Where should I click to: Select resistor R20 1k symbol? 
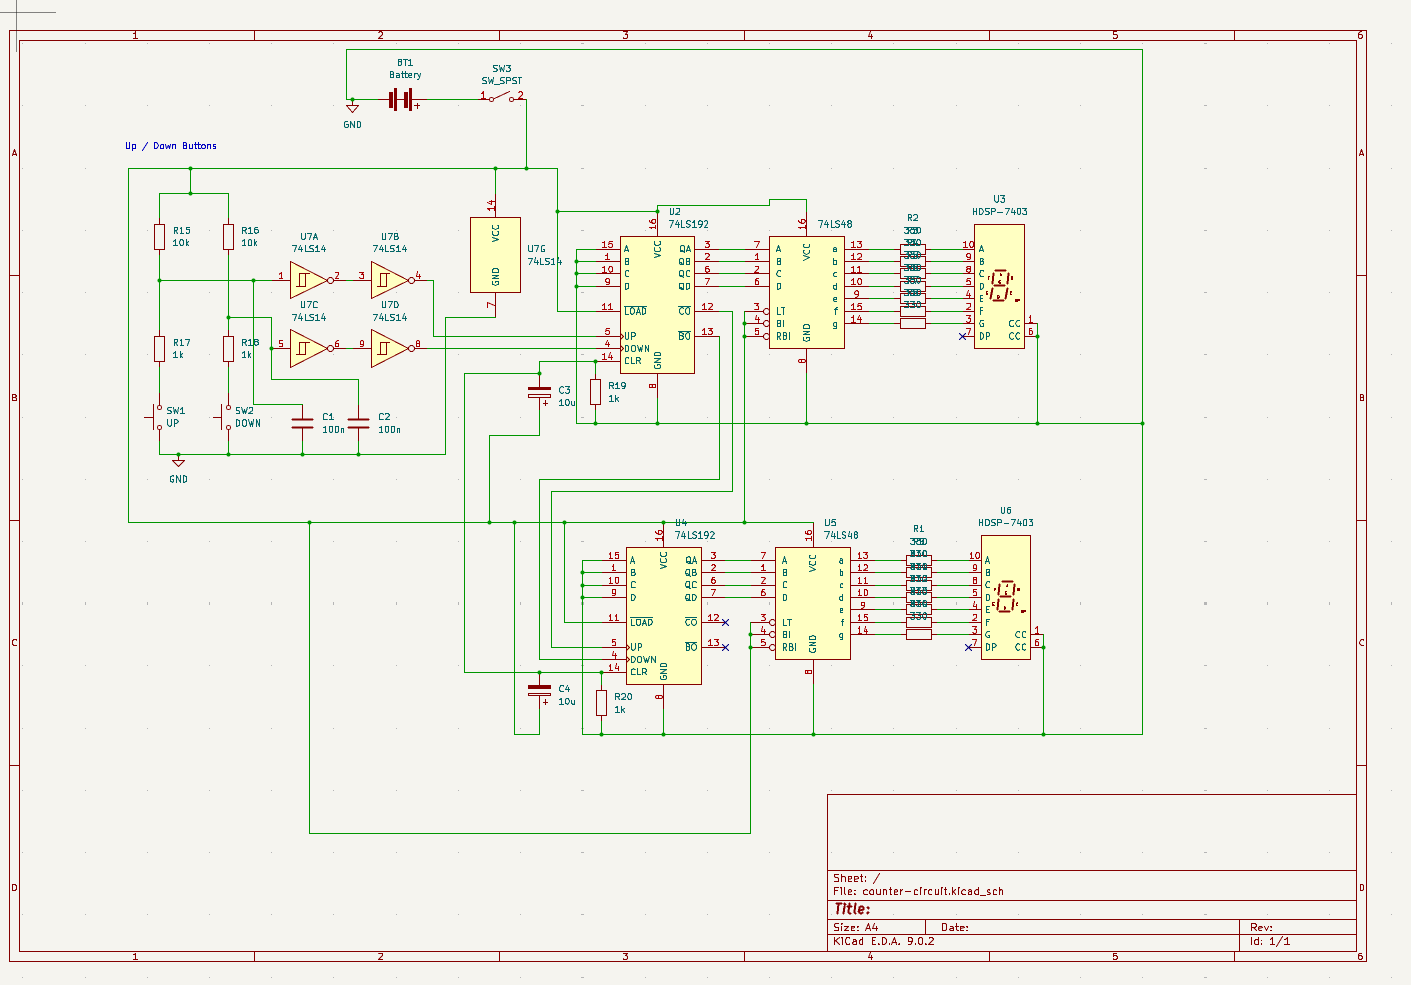pyautogui.click(x=601, y=703)
